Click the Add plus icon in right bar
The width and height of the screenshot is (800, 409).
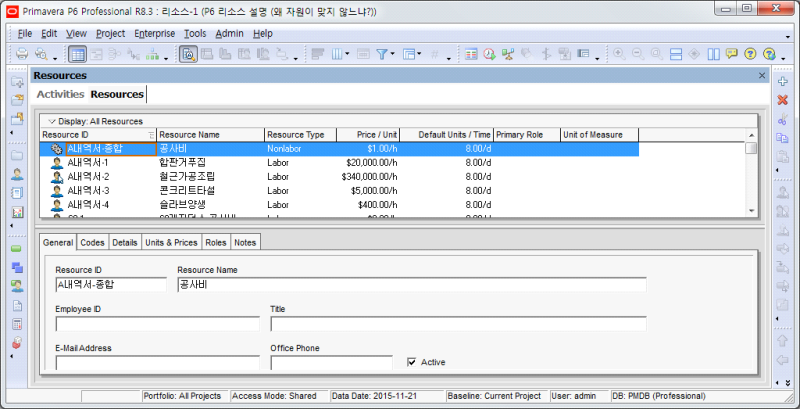(782, 82)
